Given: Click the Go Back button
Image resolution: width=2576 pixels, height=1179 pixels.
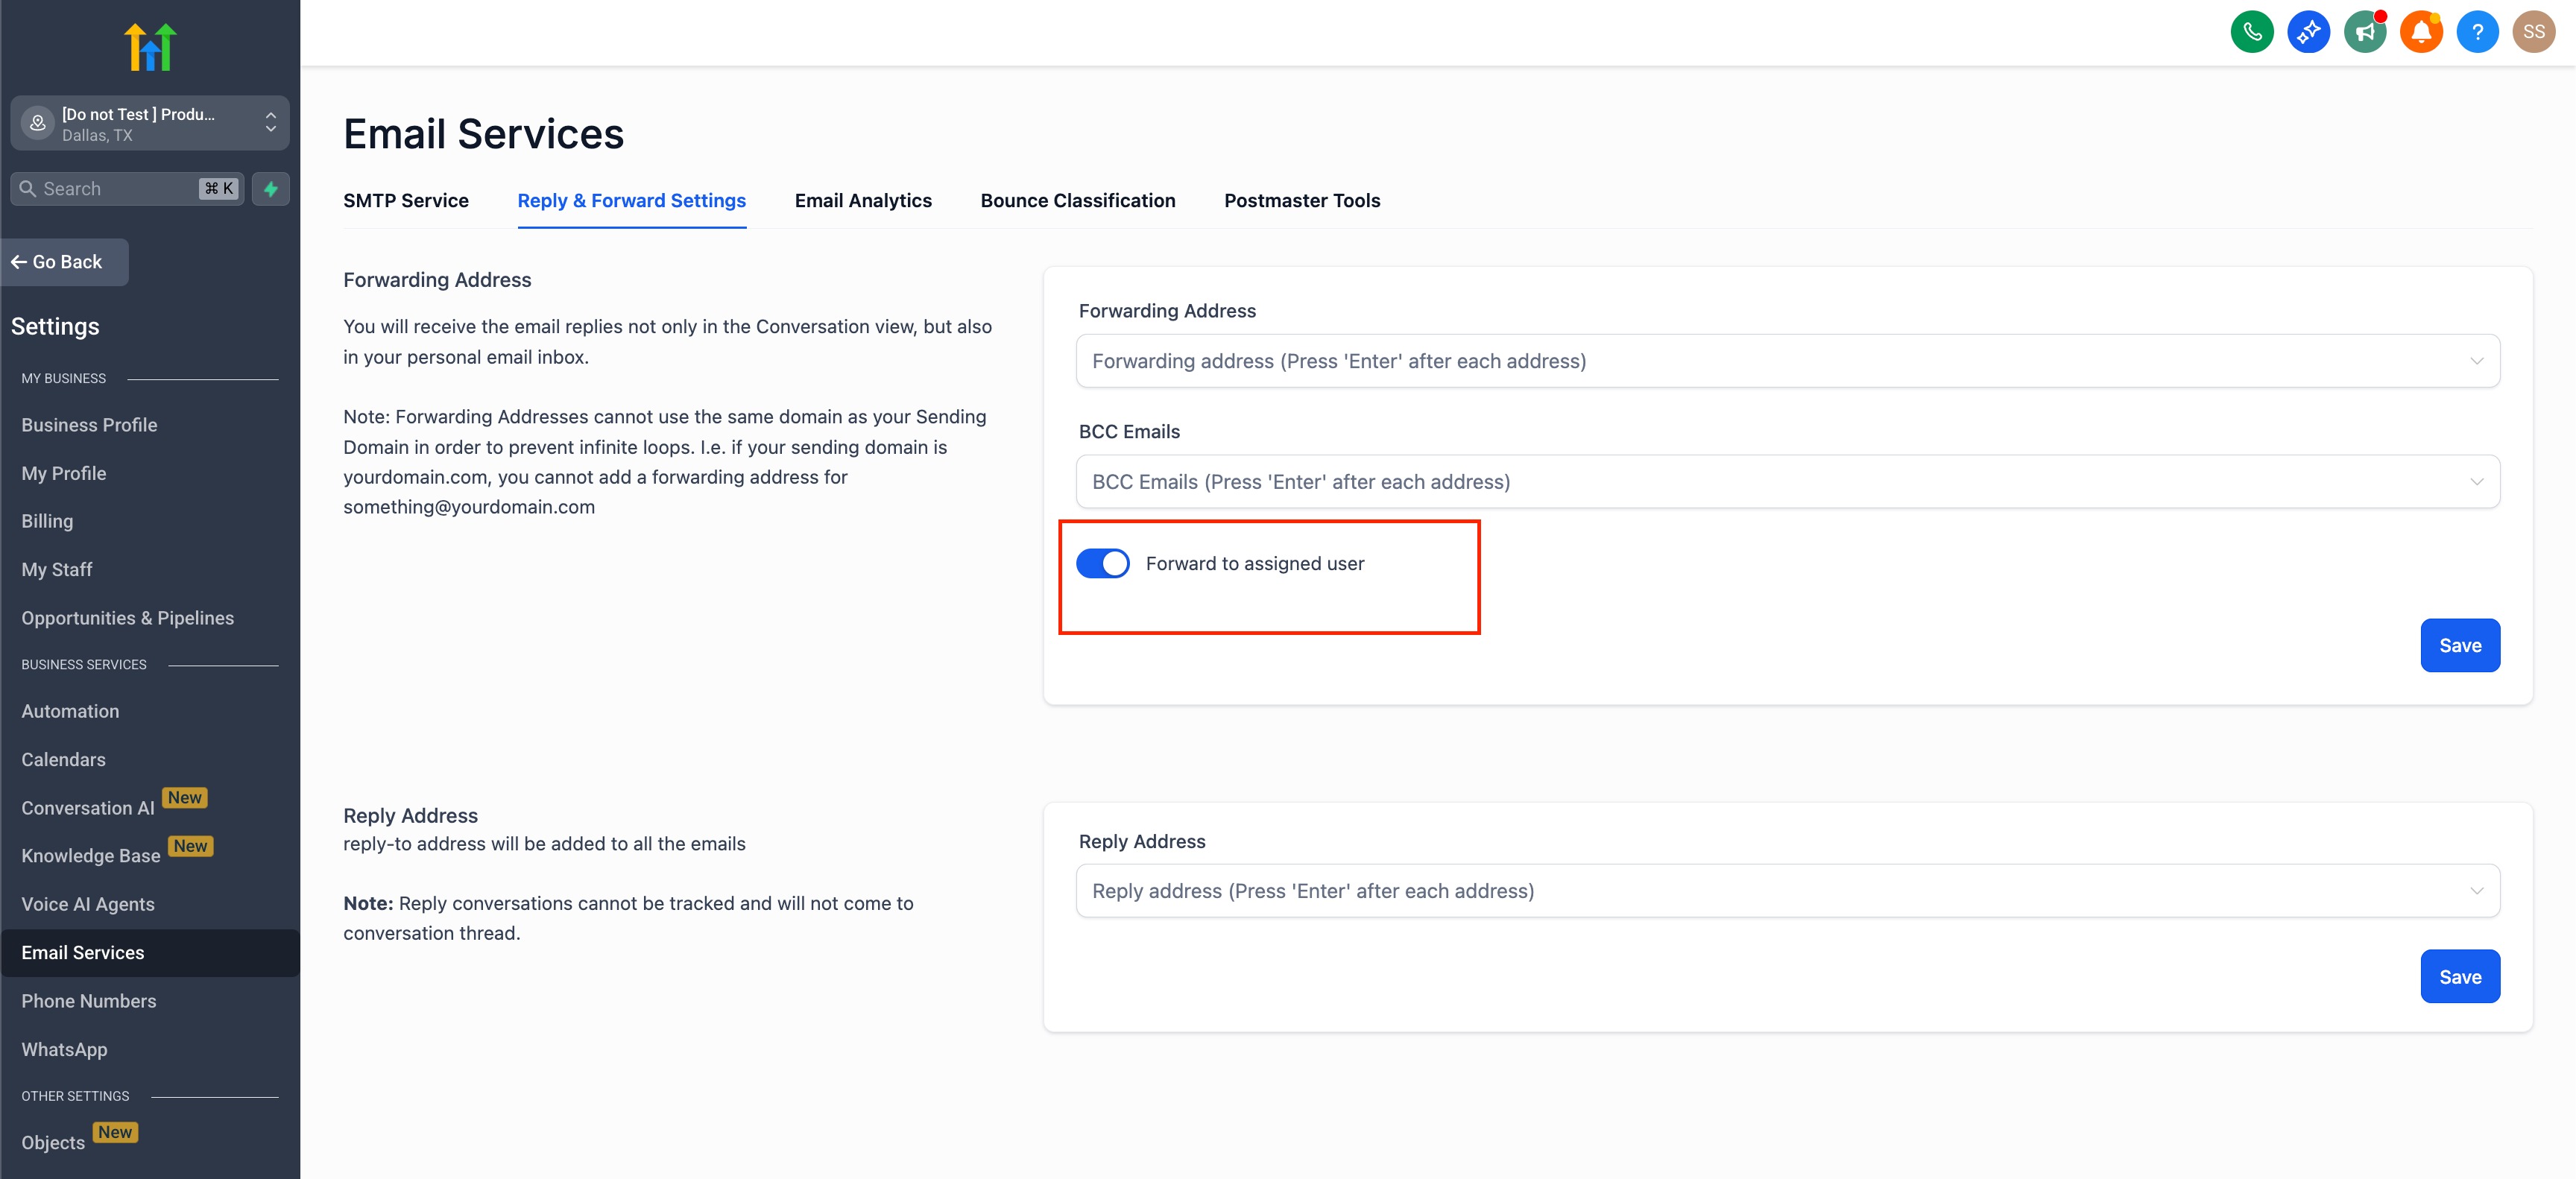Looking at the screenshot, I should [65, 262].
